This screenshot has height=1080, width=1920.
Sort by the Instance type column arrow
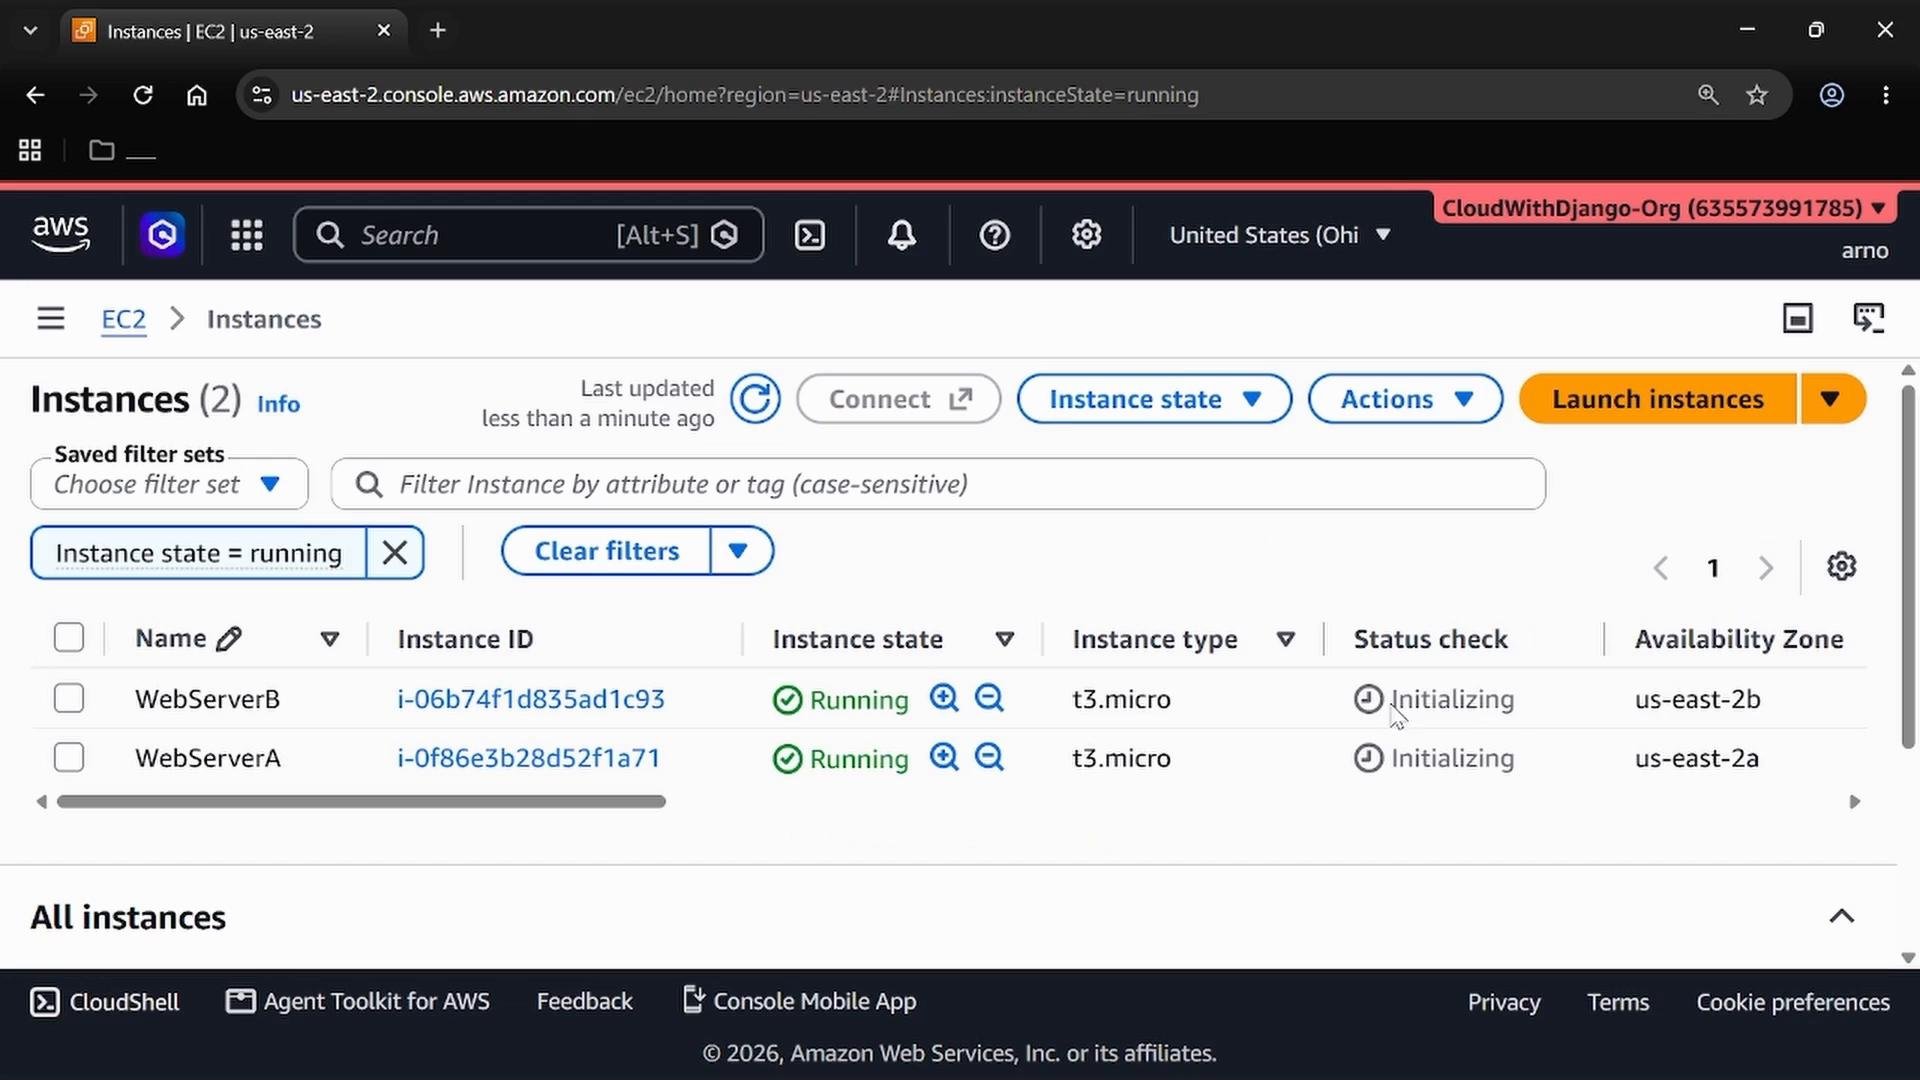pyautogui.click(x=1286, y=639)
